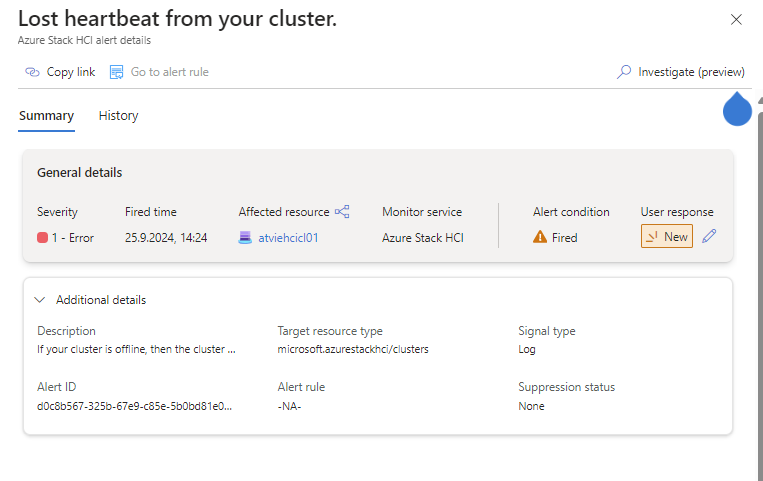Click the Go to alert rule icon
The width and height of the screenshot is (763, 481).
click(x=116, y=72)
